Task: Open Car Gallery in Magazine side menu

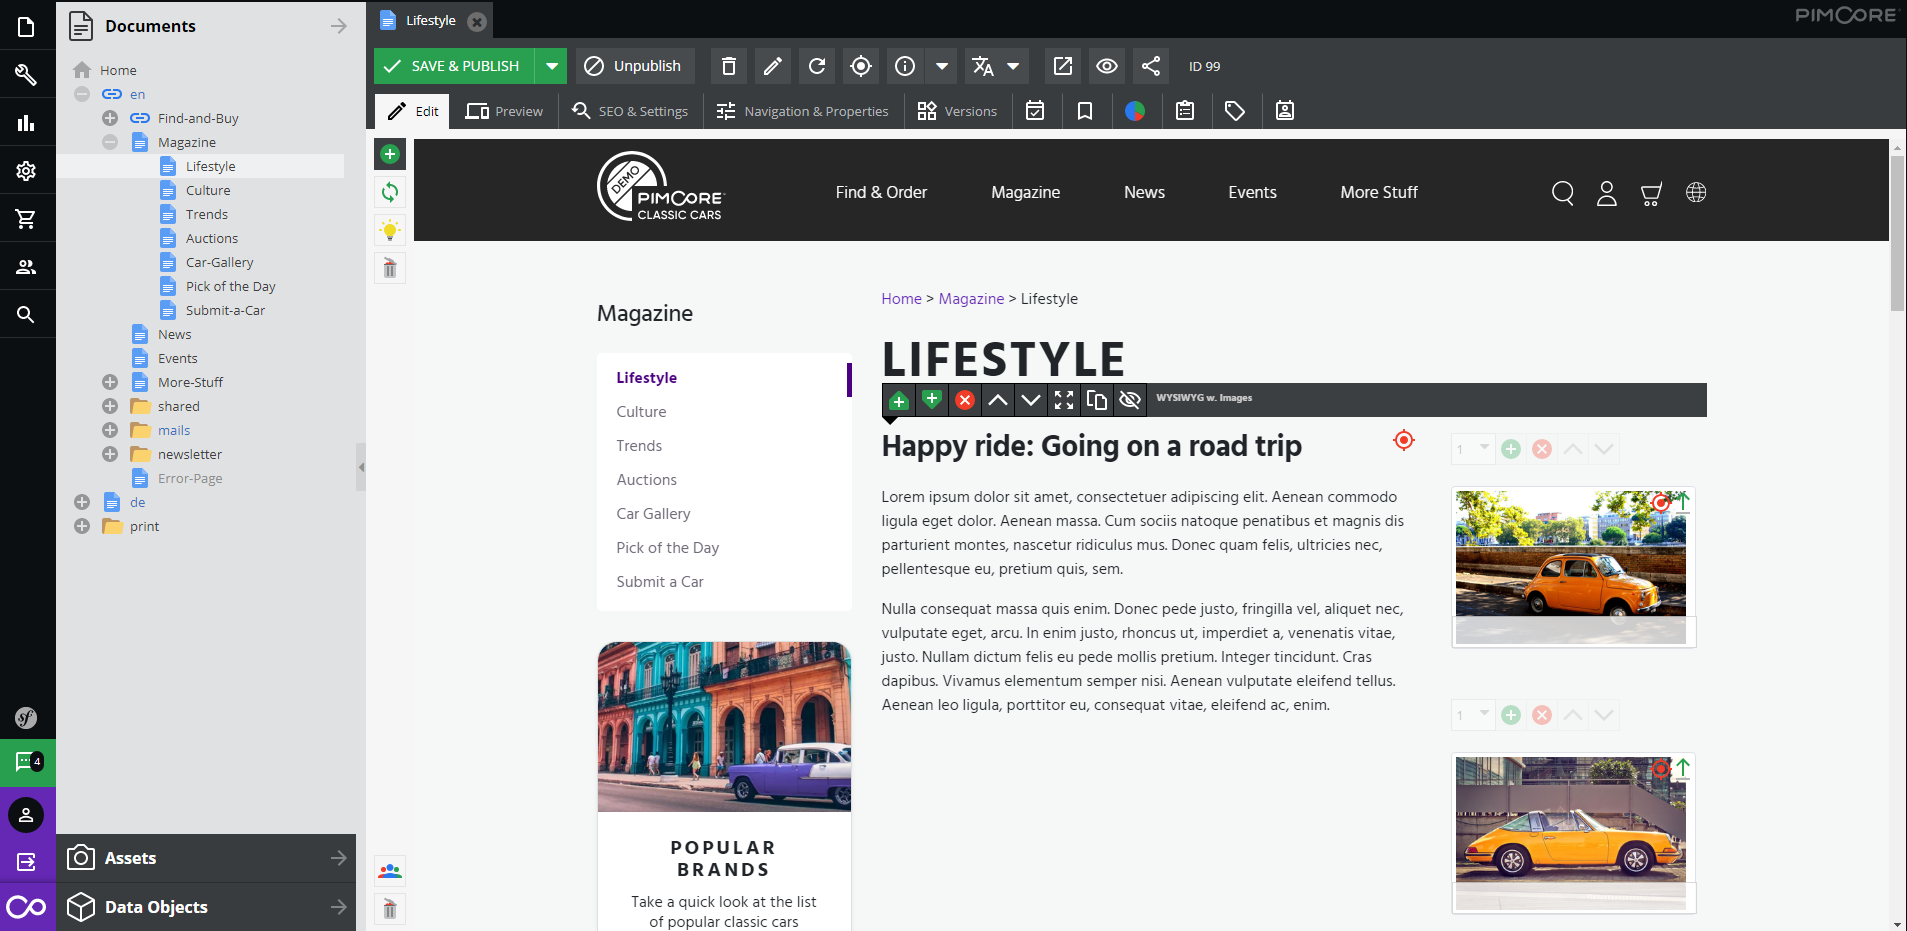Action: point(653,514)
